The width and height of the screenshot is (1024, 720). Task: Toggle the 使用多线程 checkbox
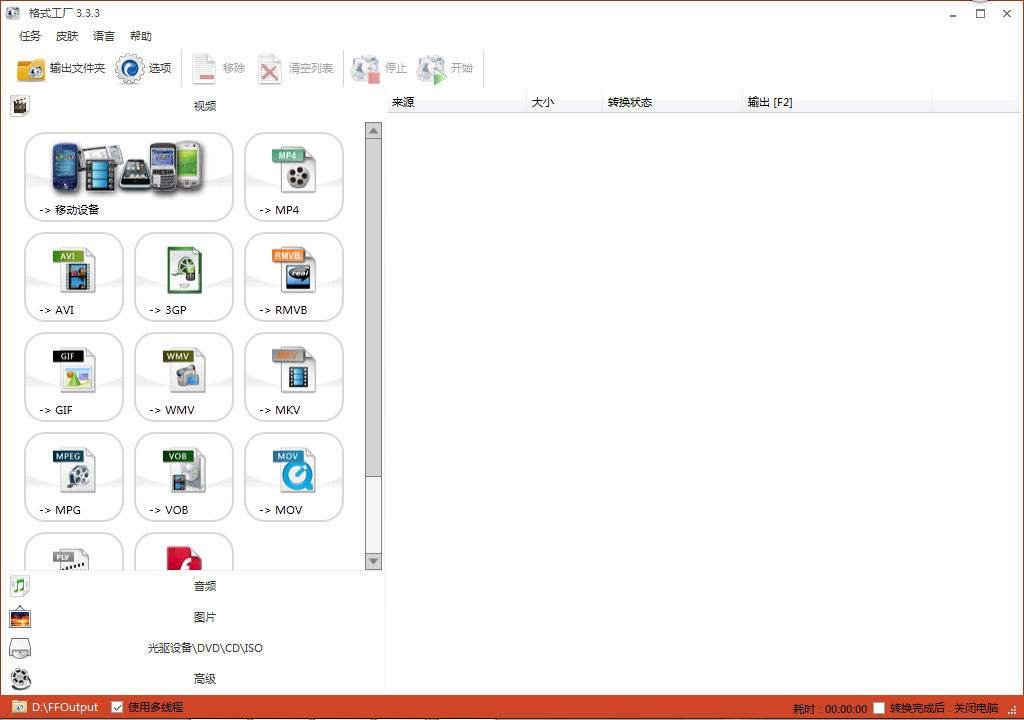[x=117, y=707]
